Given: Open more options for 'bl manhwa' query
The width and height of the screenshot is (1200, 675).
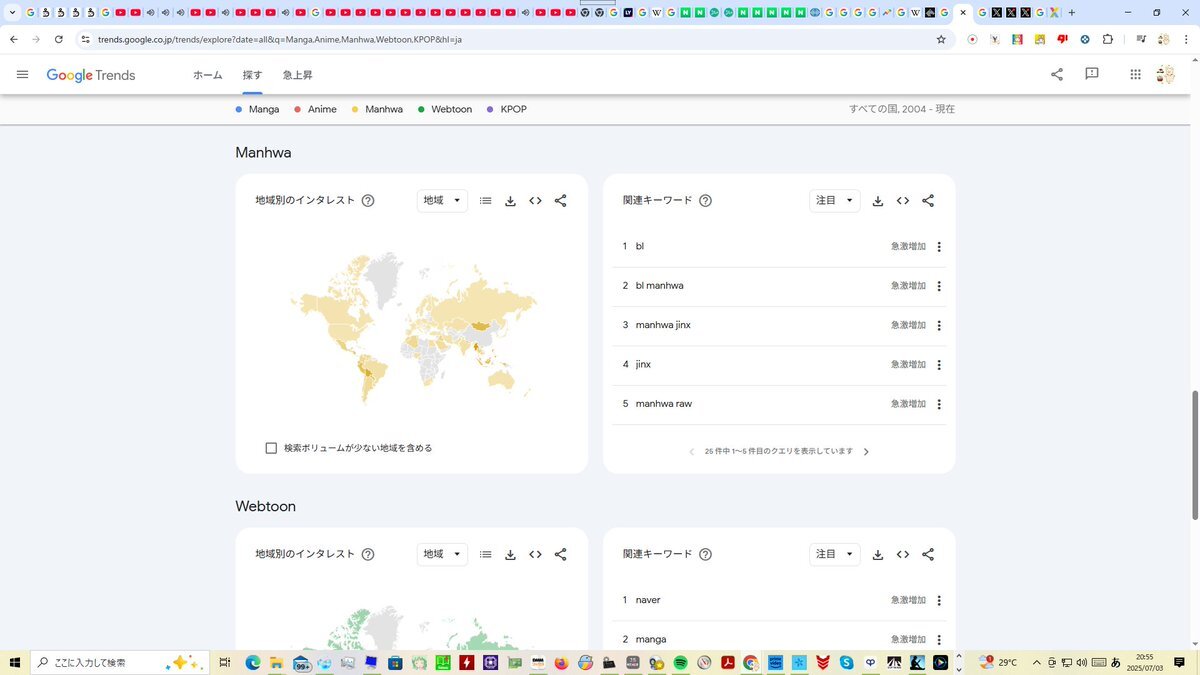Looking at the screenshot, I should pyautogui.click(x=939, y=286).
